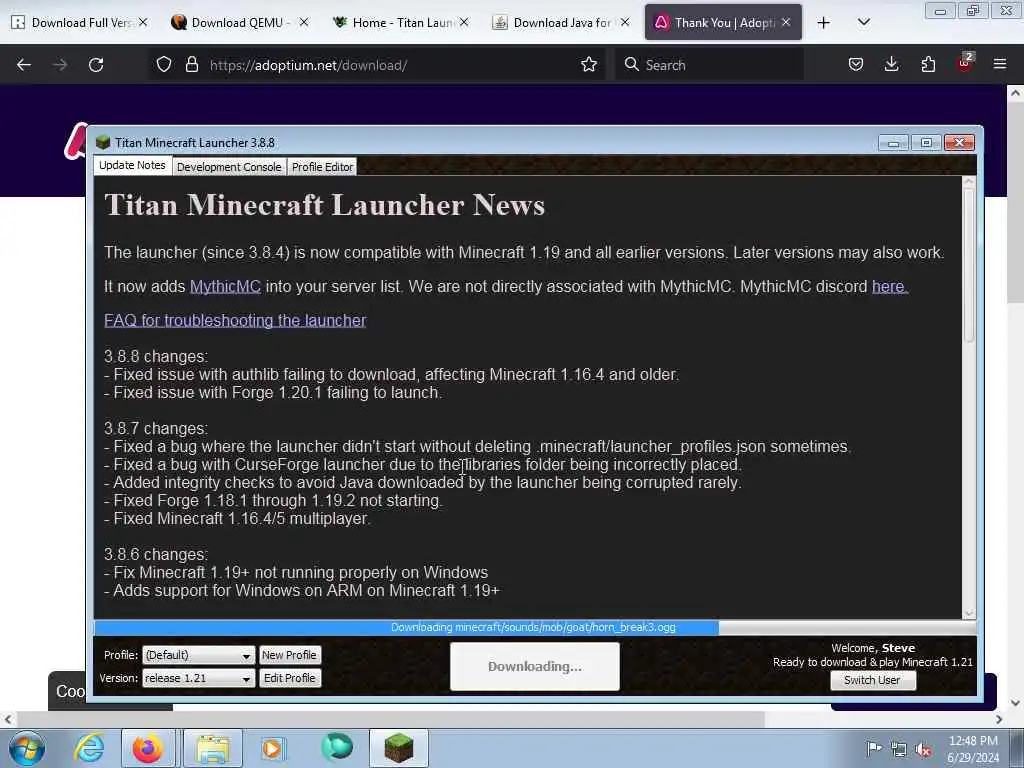Open the network tray icon
1024x768 pixels.
tap(899, 750)
